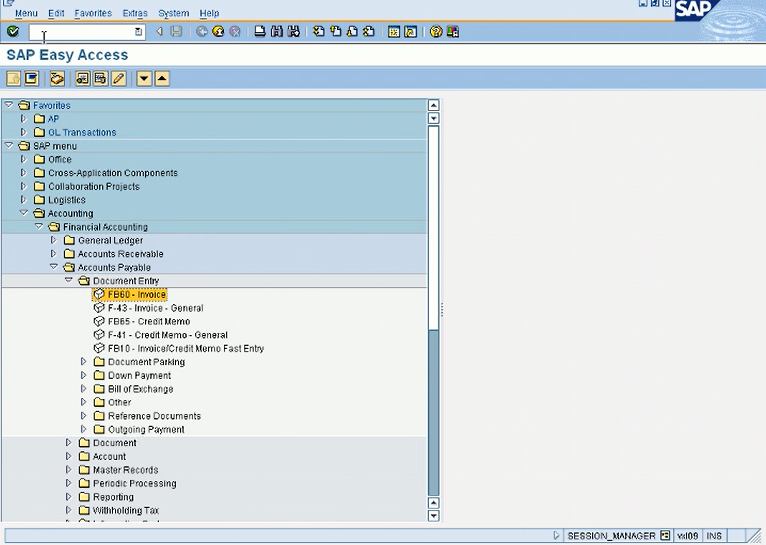Click the yellow Exit (log off) icon

[218, 32]
